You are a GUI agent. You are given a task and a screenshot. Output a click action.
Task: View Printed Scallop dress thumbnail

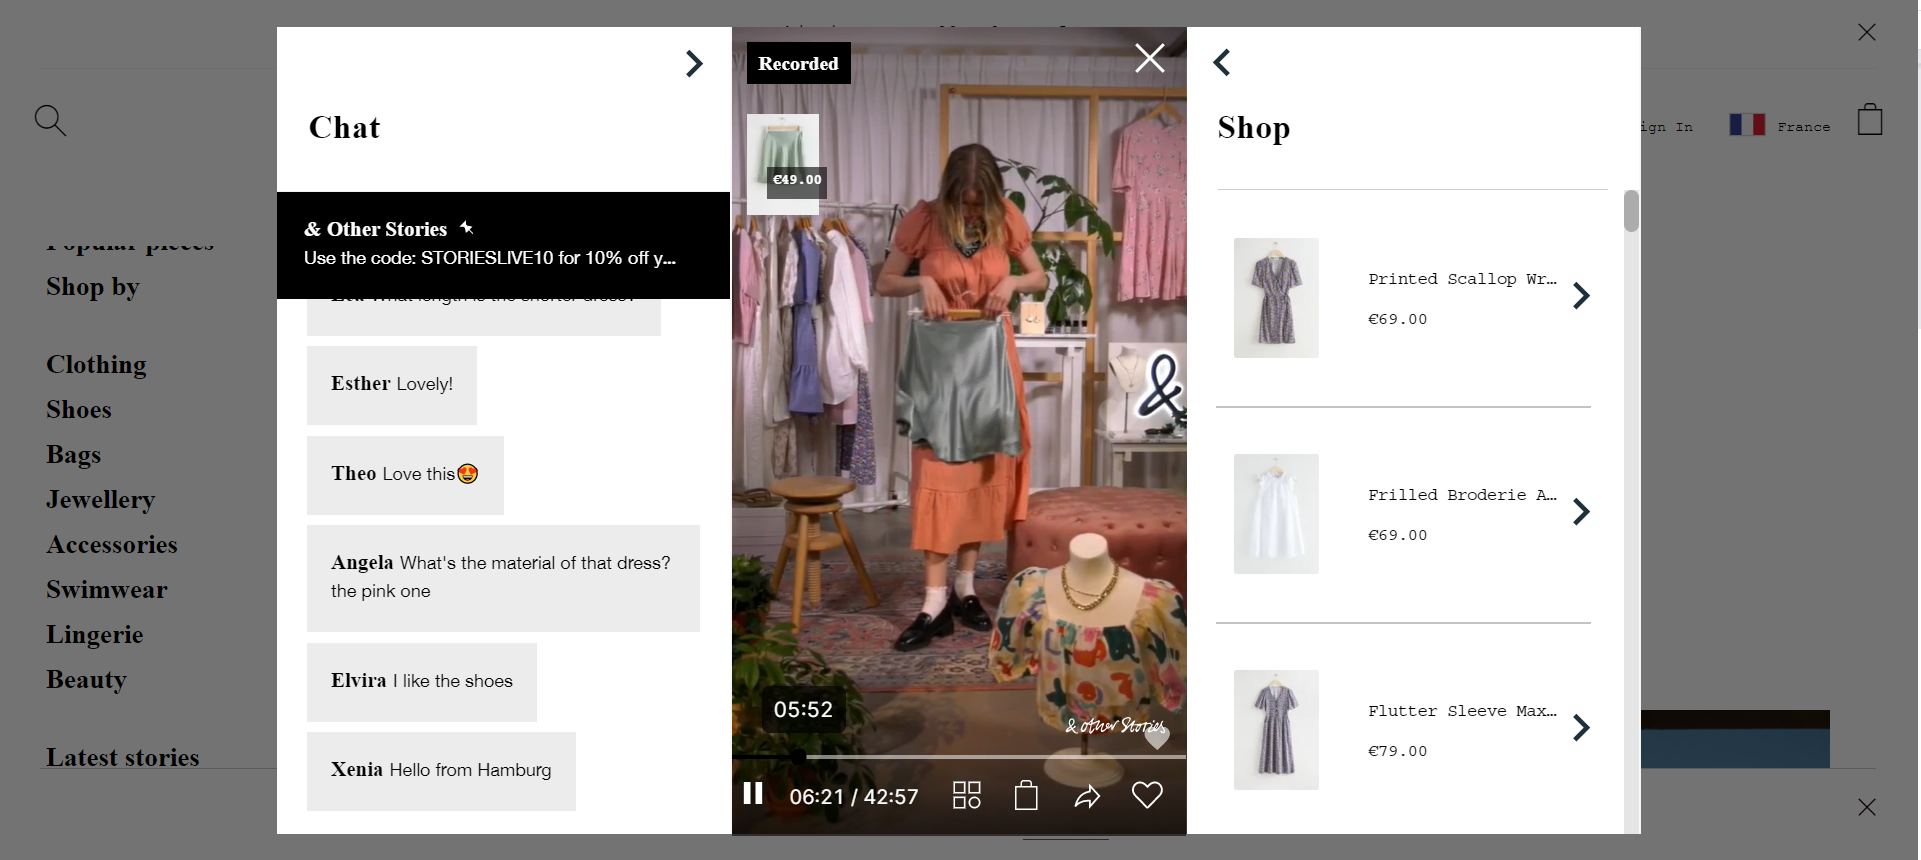pyautogui.click(x=1276, y=298)
